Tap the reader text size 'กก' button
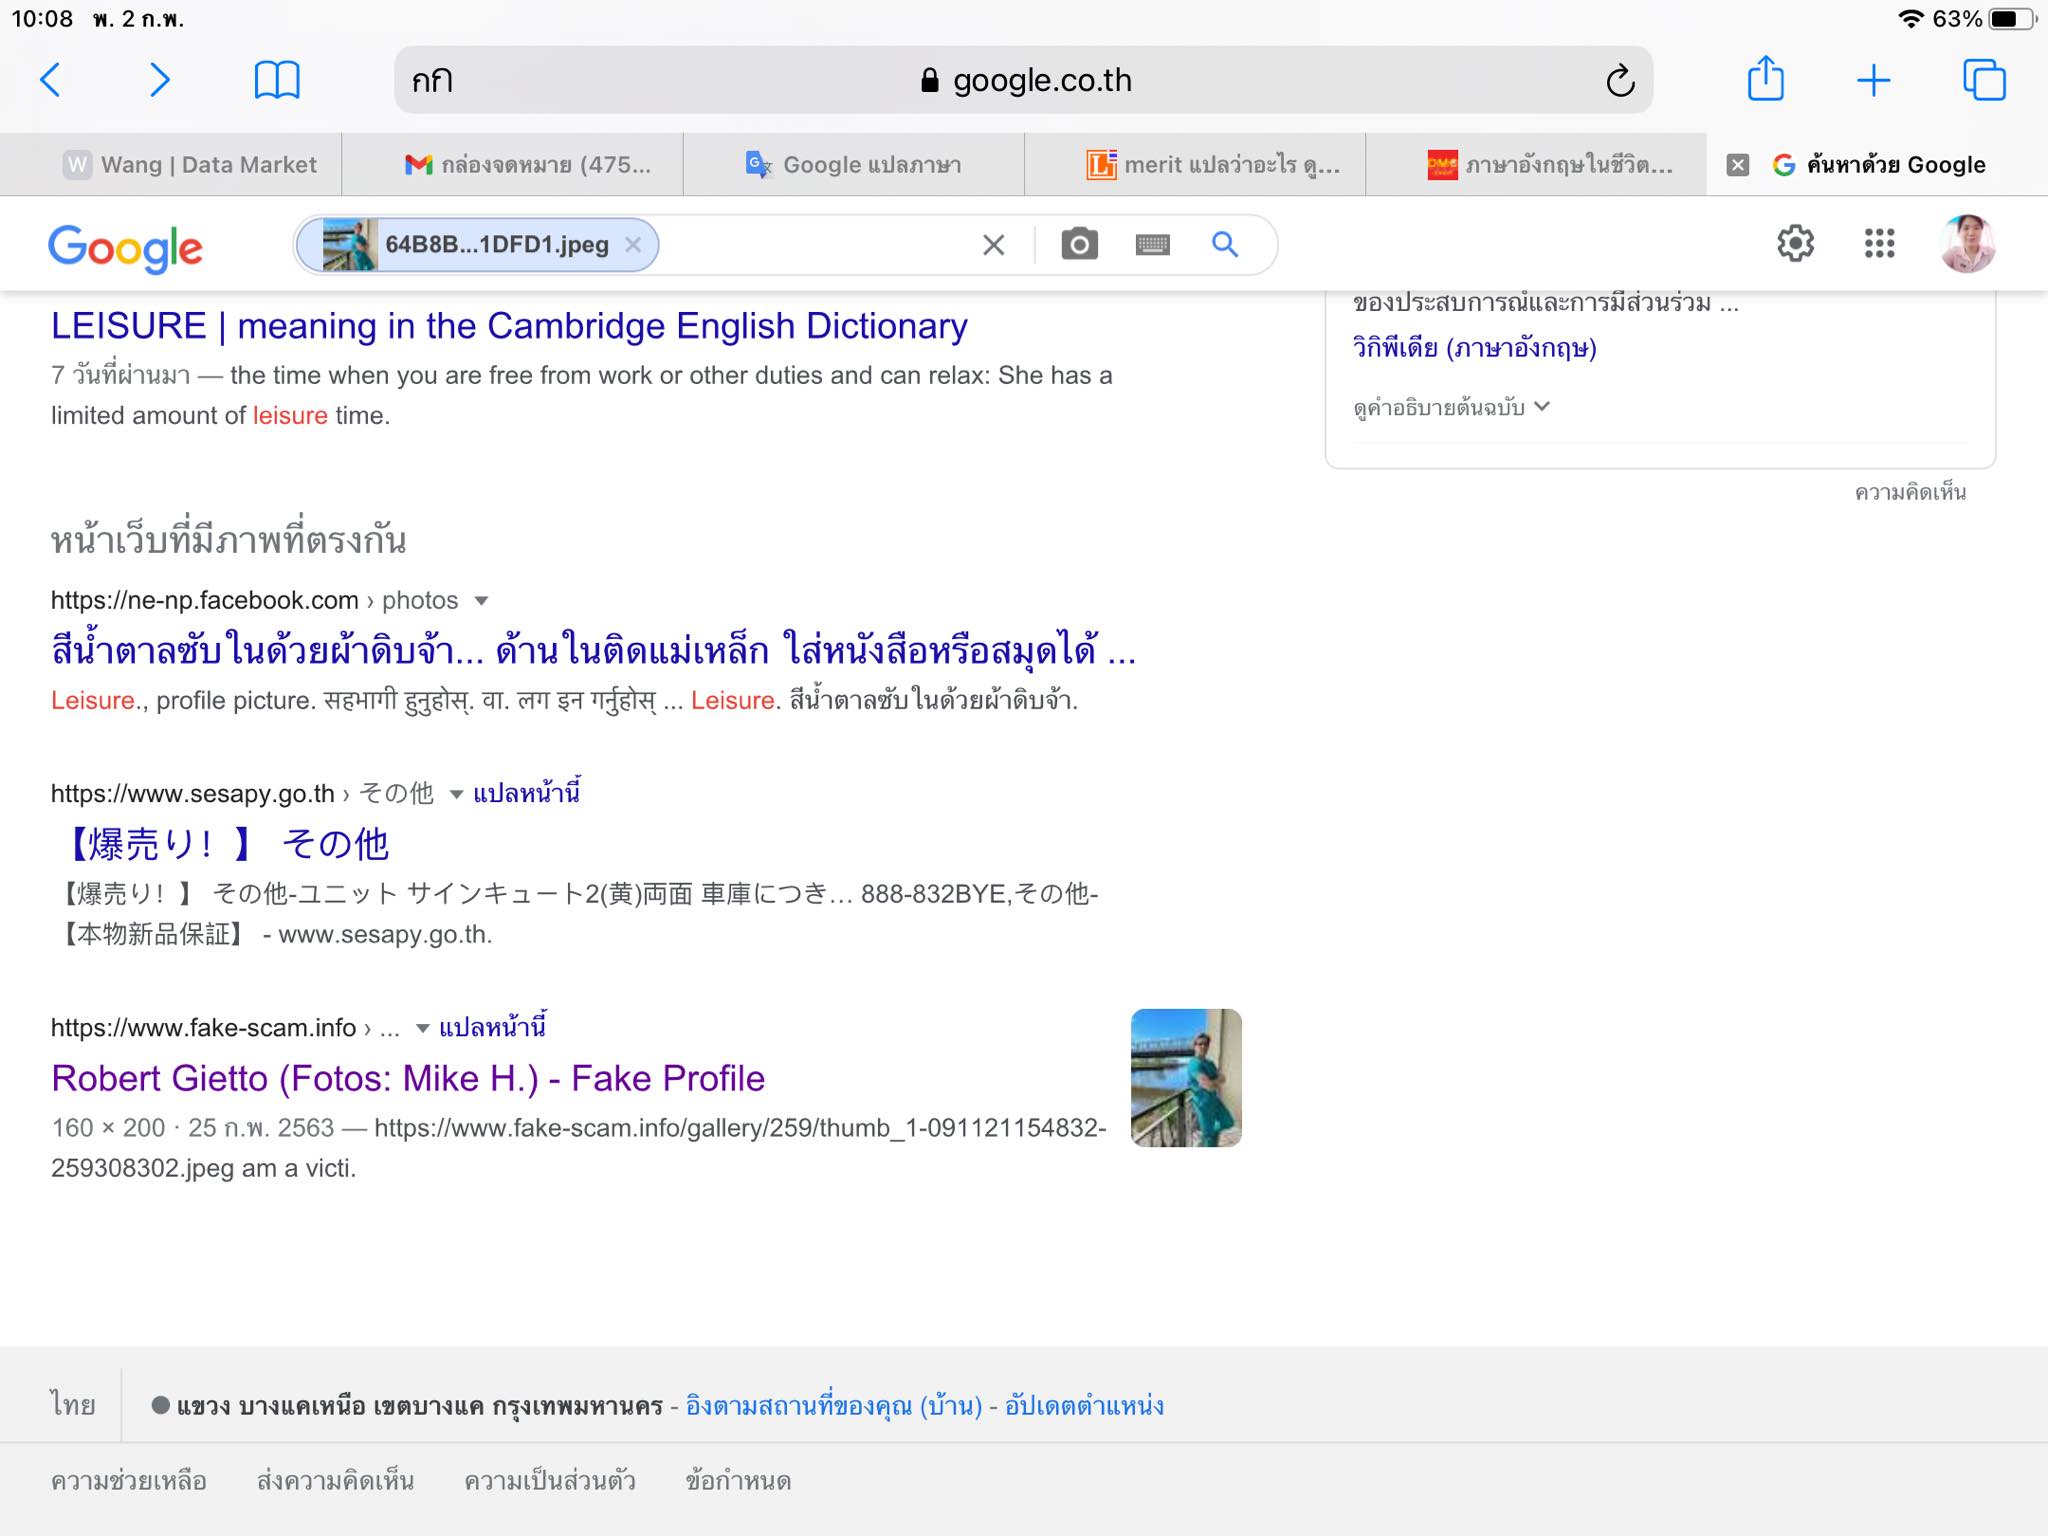 pos(432,80)
